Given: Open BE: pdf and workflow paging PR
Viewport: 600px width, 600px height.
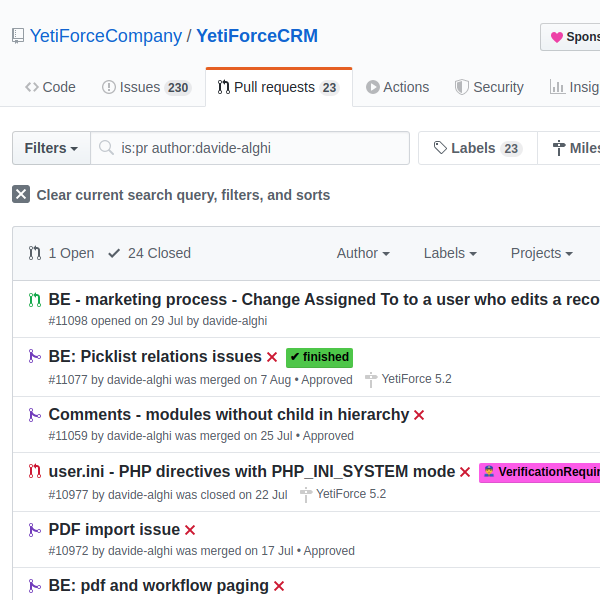Looking at the screenshot, I should point(158,586).
